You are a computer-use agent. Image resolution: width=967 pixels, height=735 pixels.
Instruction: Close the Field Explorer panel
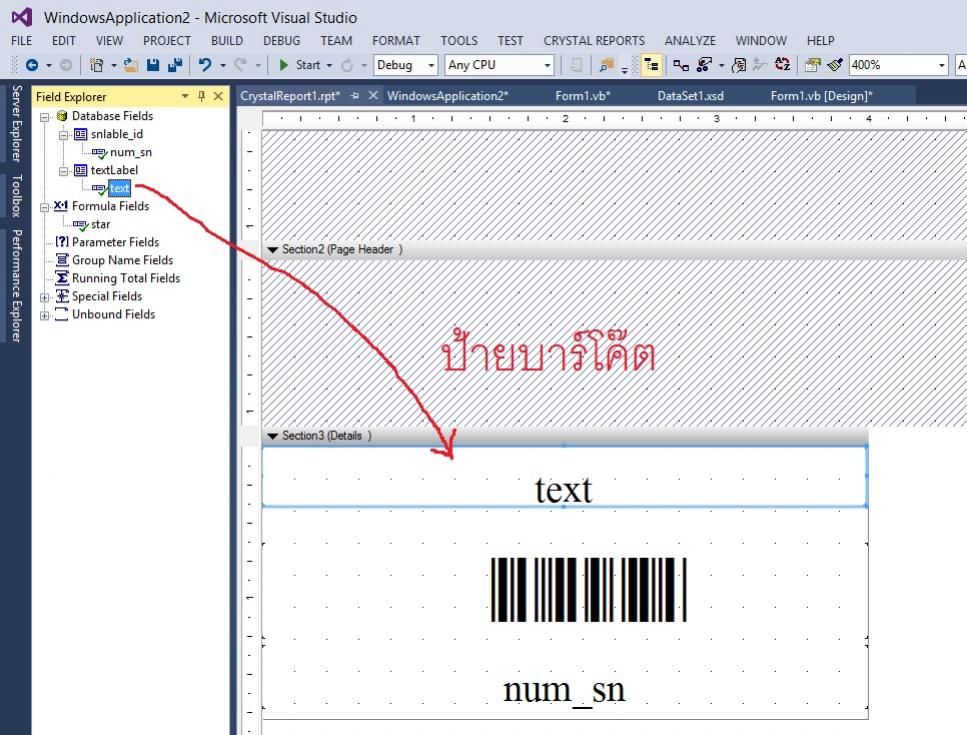218,96
